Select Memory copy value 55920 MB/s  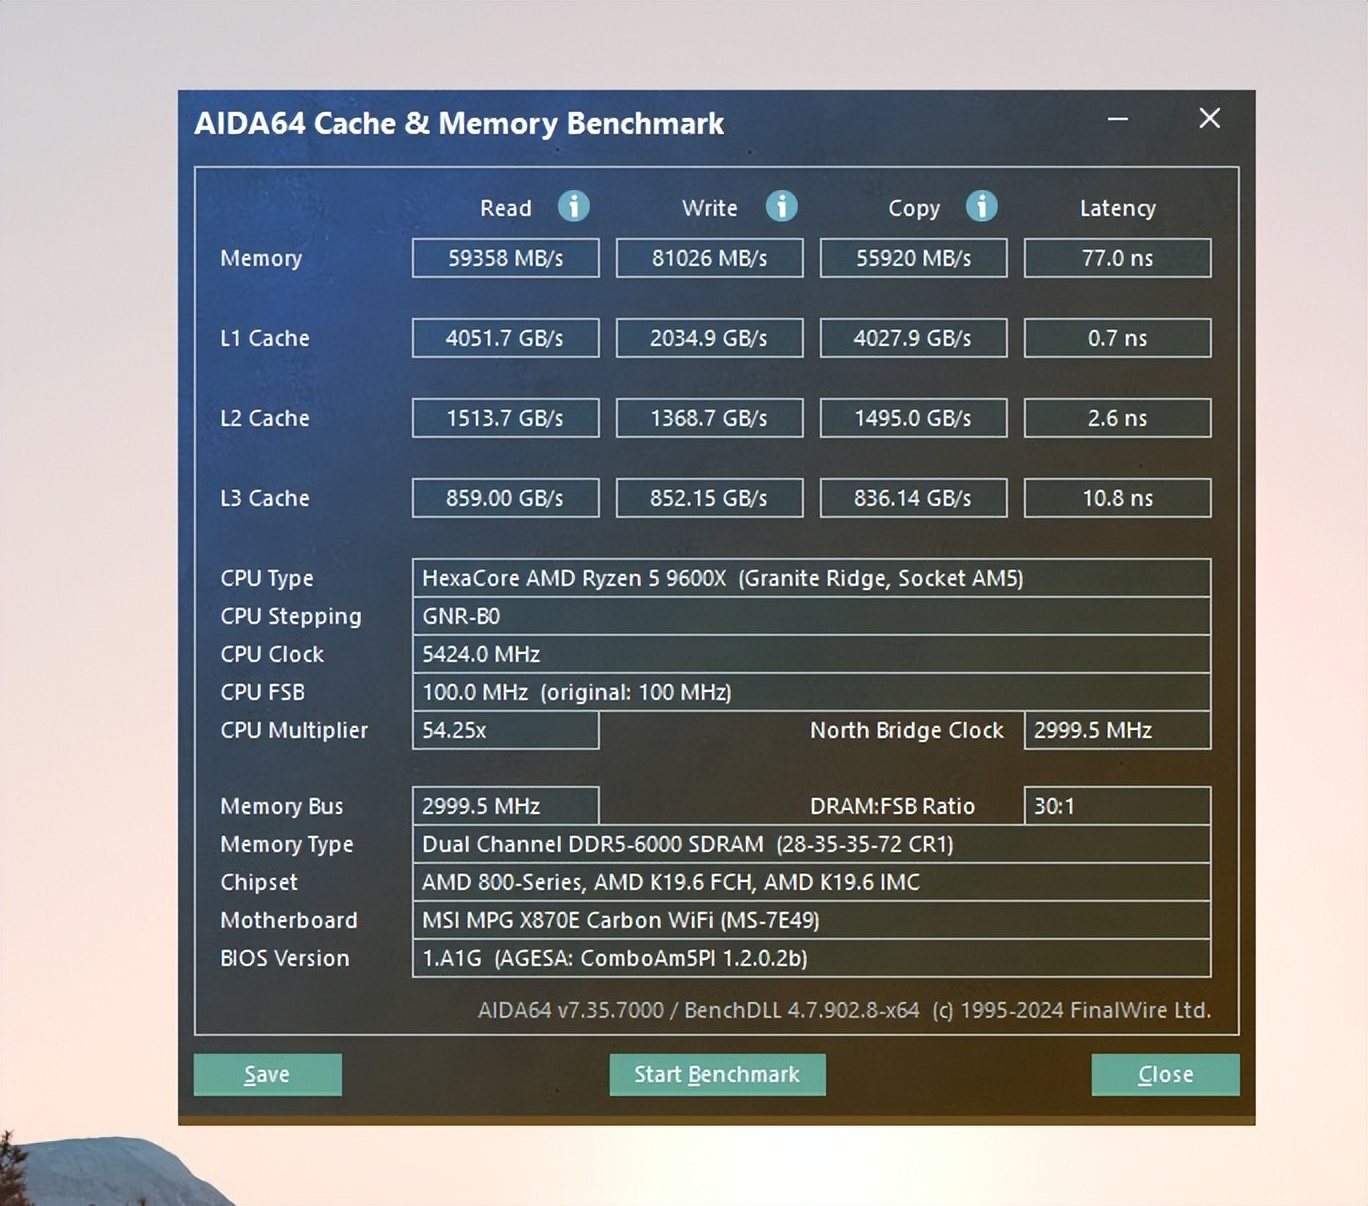(x=914, y=258)
